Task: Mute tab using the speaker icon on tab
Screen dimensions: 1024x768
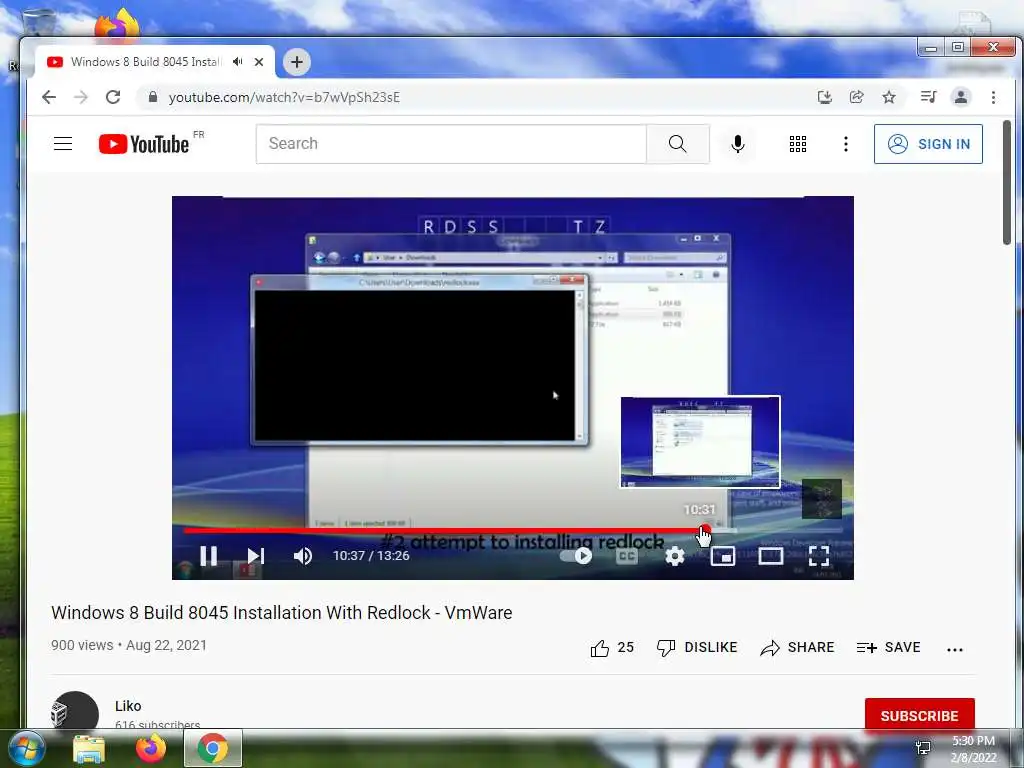Action: [x=238, y=61]
